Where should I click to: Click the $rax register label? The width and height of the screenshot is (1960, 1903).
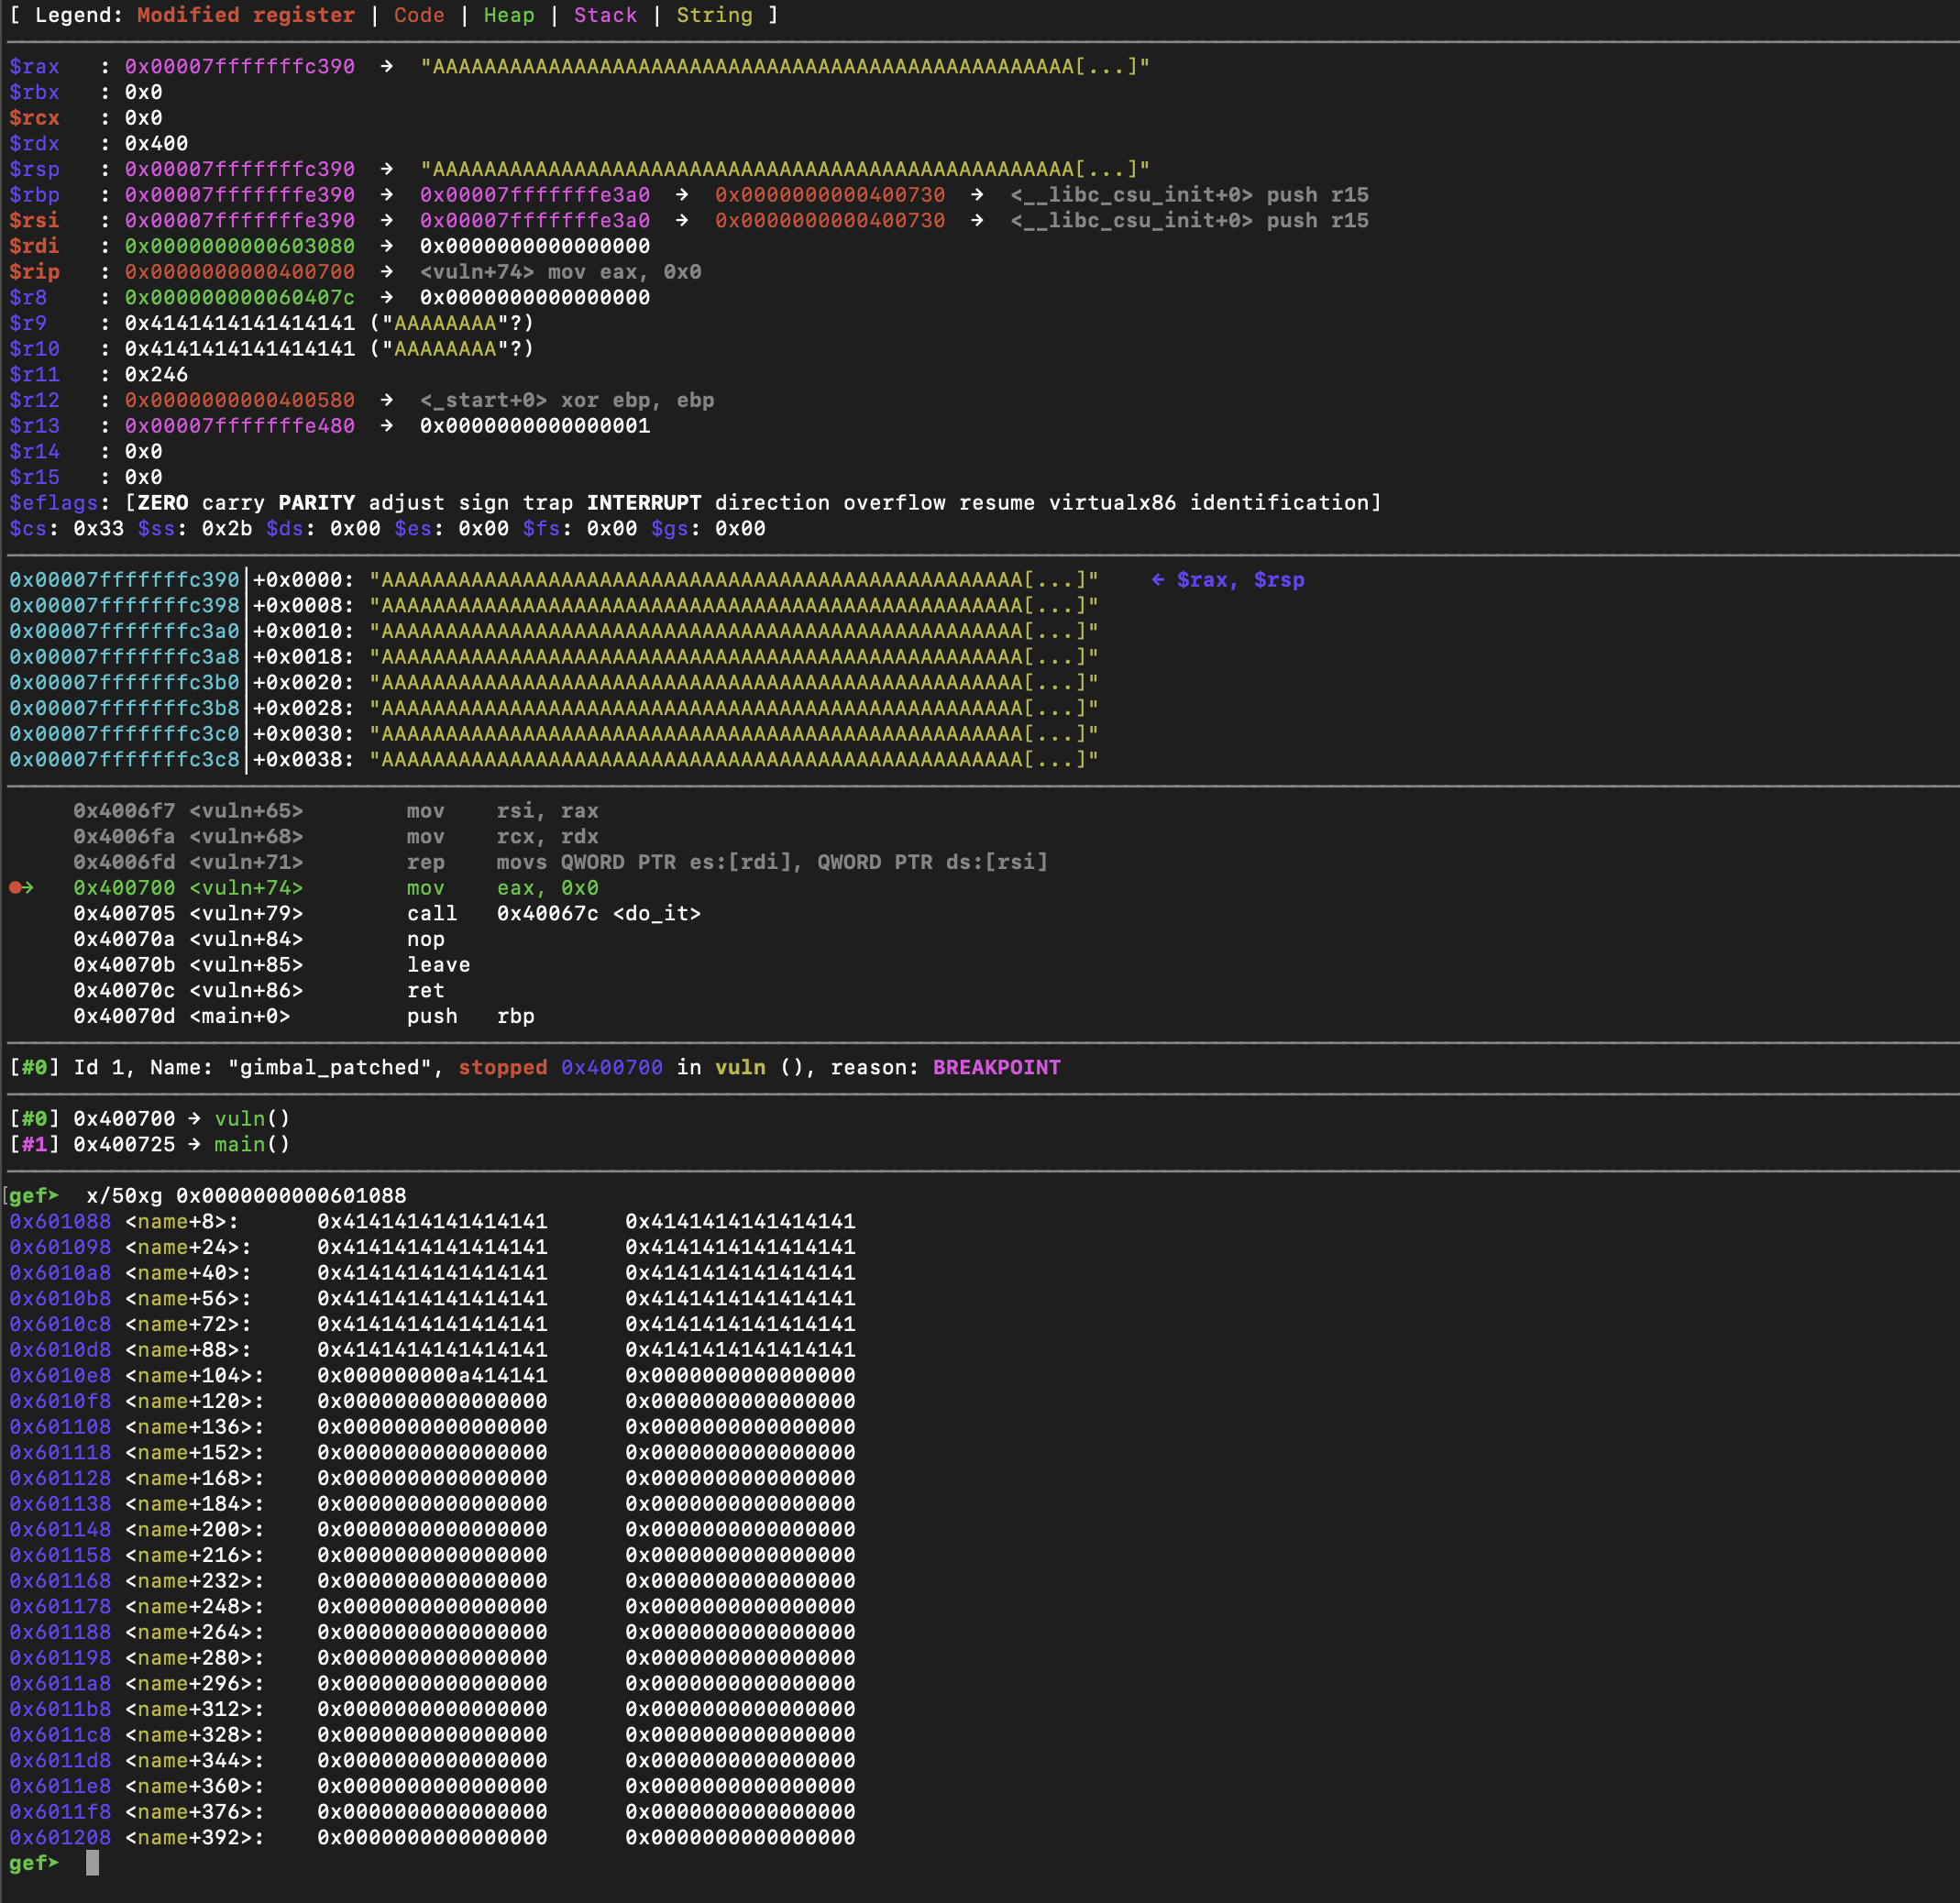point(34,66)
